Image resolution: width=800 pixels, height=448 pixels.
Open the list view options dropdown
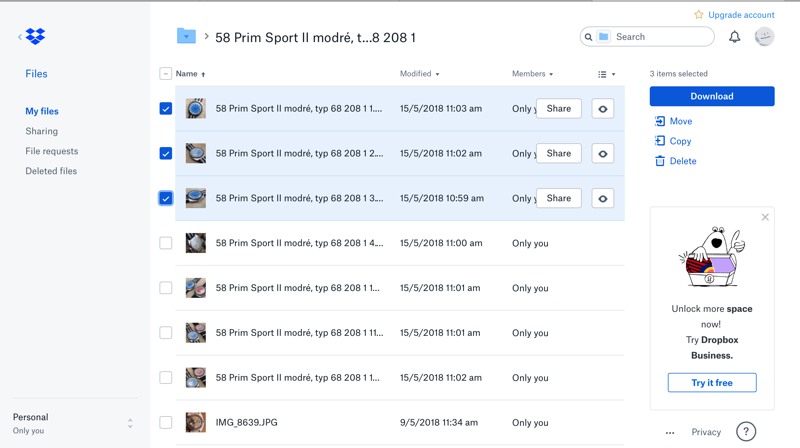[606, 74]
